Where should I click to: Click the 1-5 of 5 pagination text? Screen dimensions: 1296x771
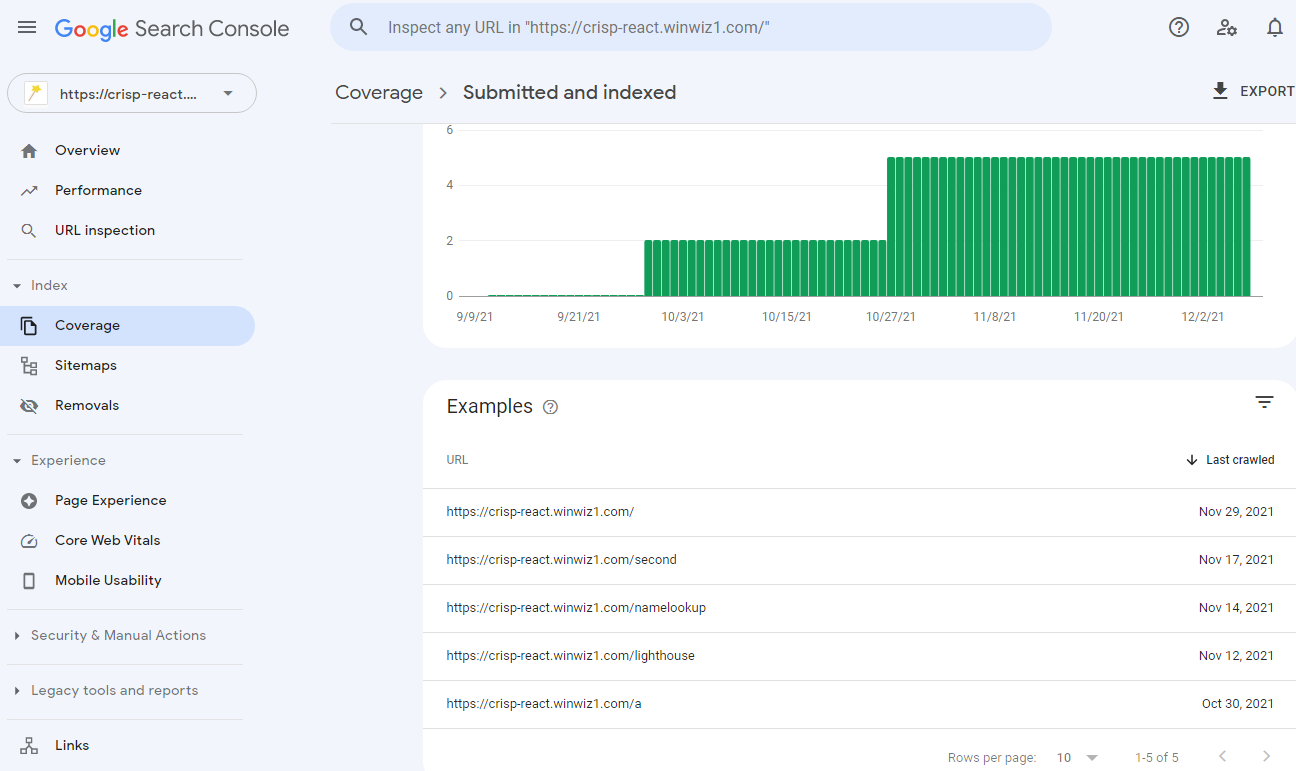point(1157,758)
